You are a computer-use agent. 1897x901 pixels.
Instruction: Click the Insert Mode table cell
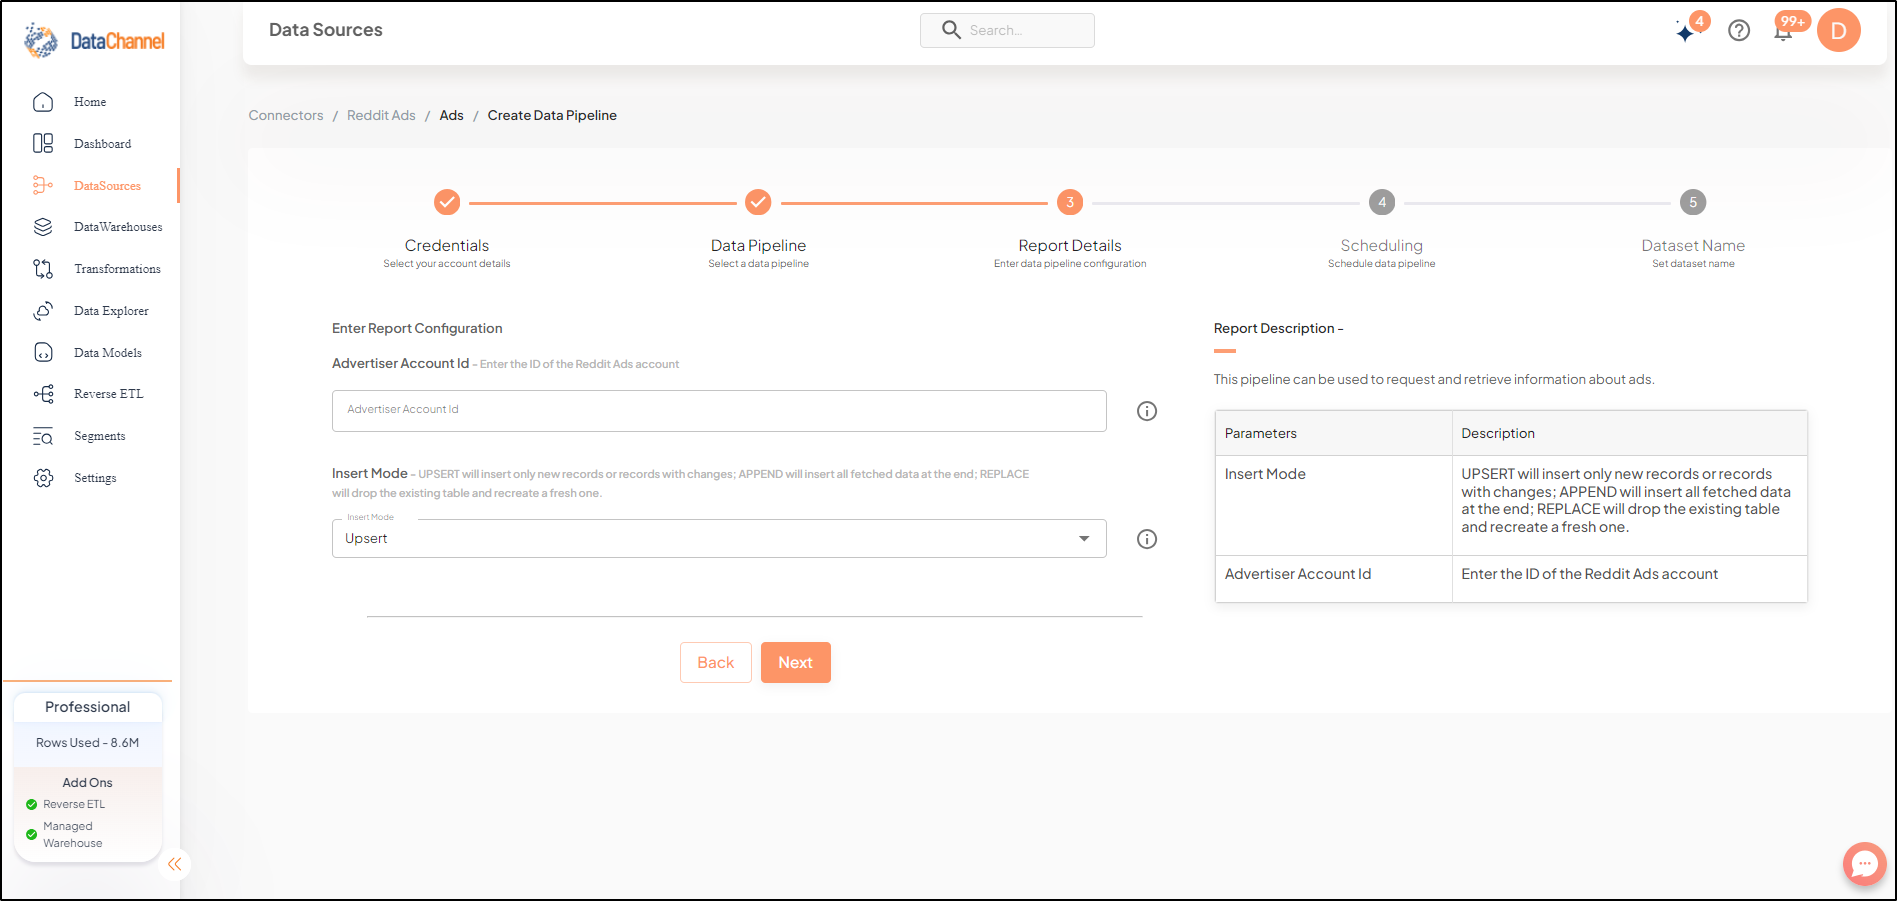1333,505
